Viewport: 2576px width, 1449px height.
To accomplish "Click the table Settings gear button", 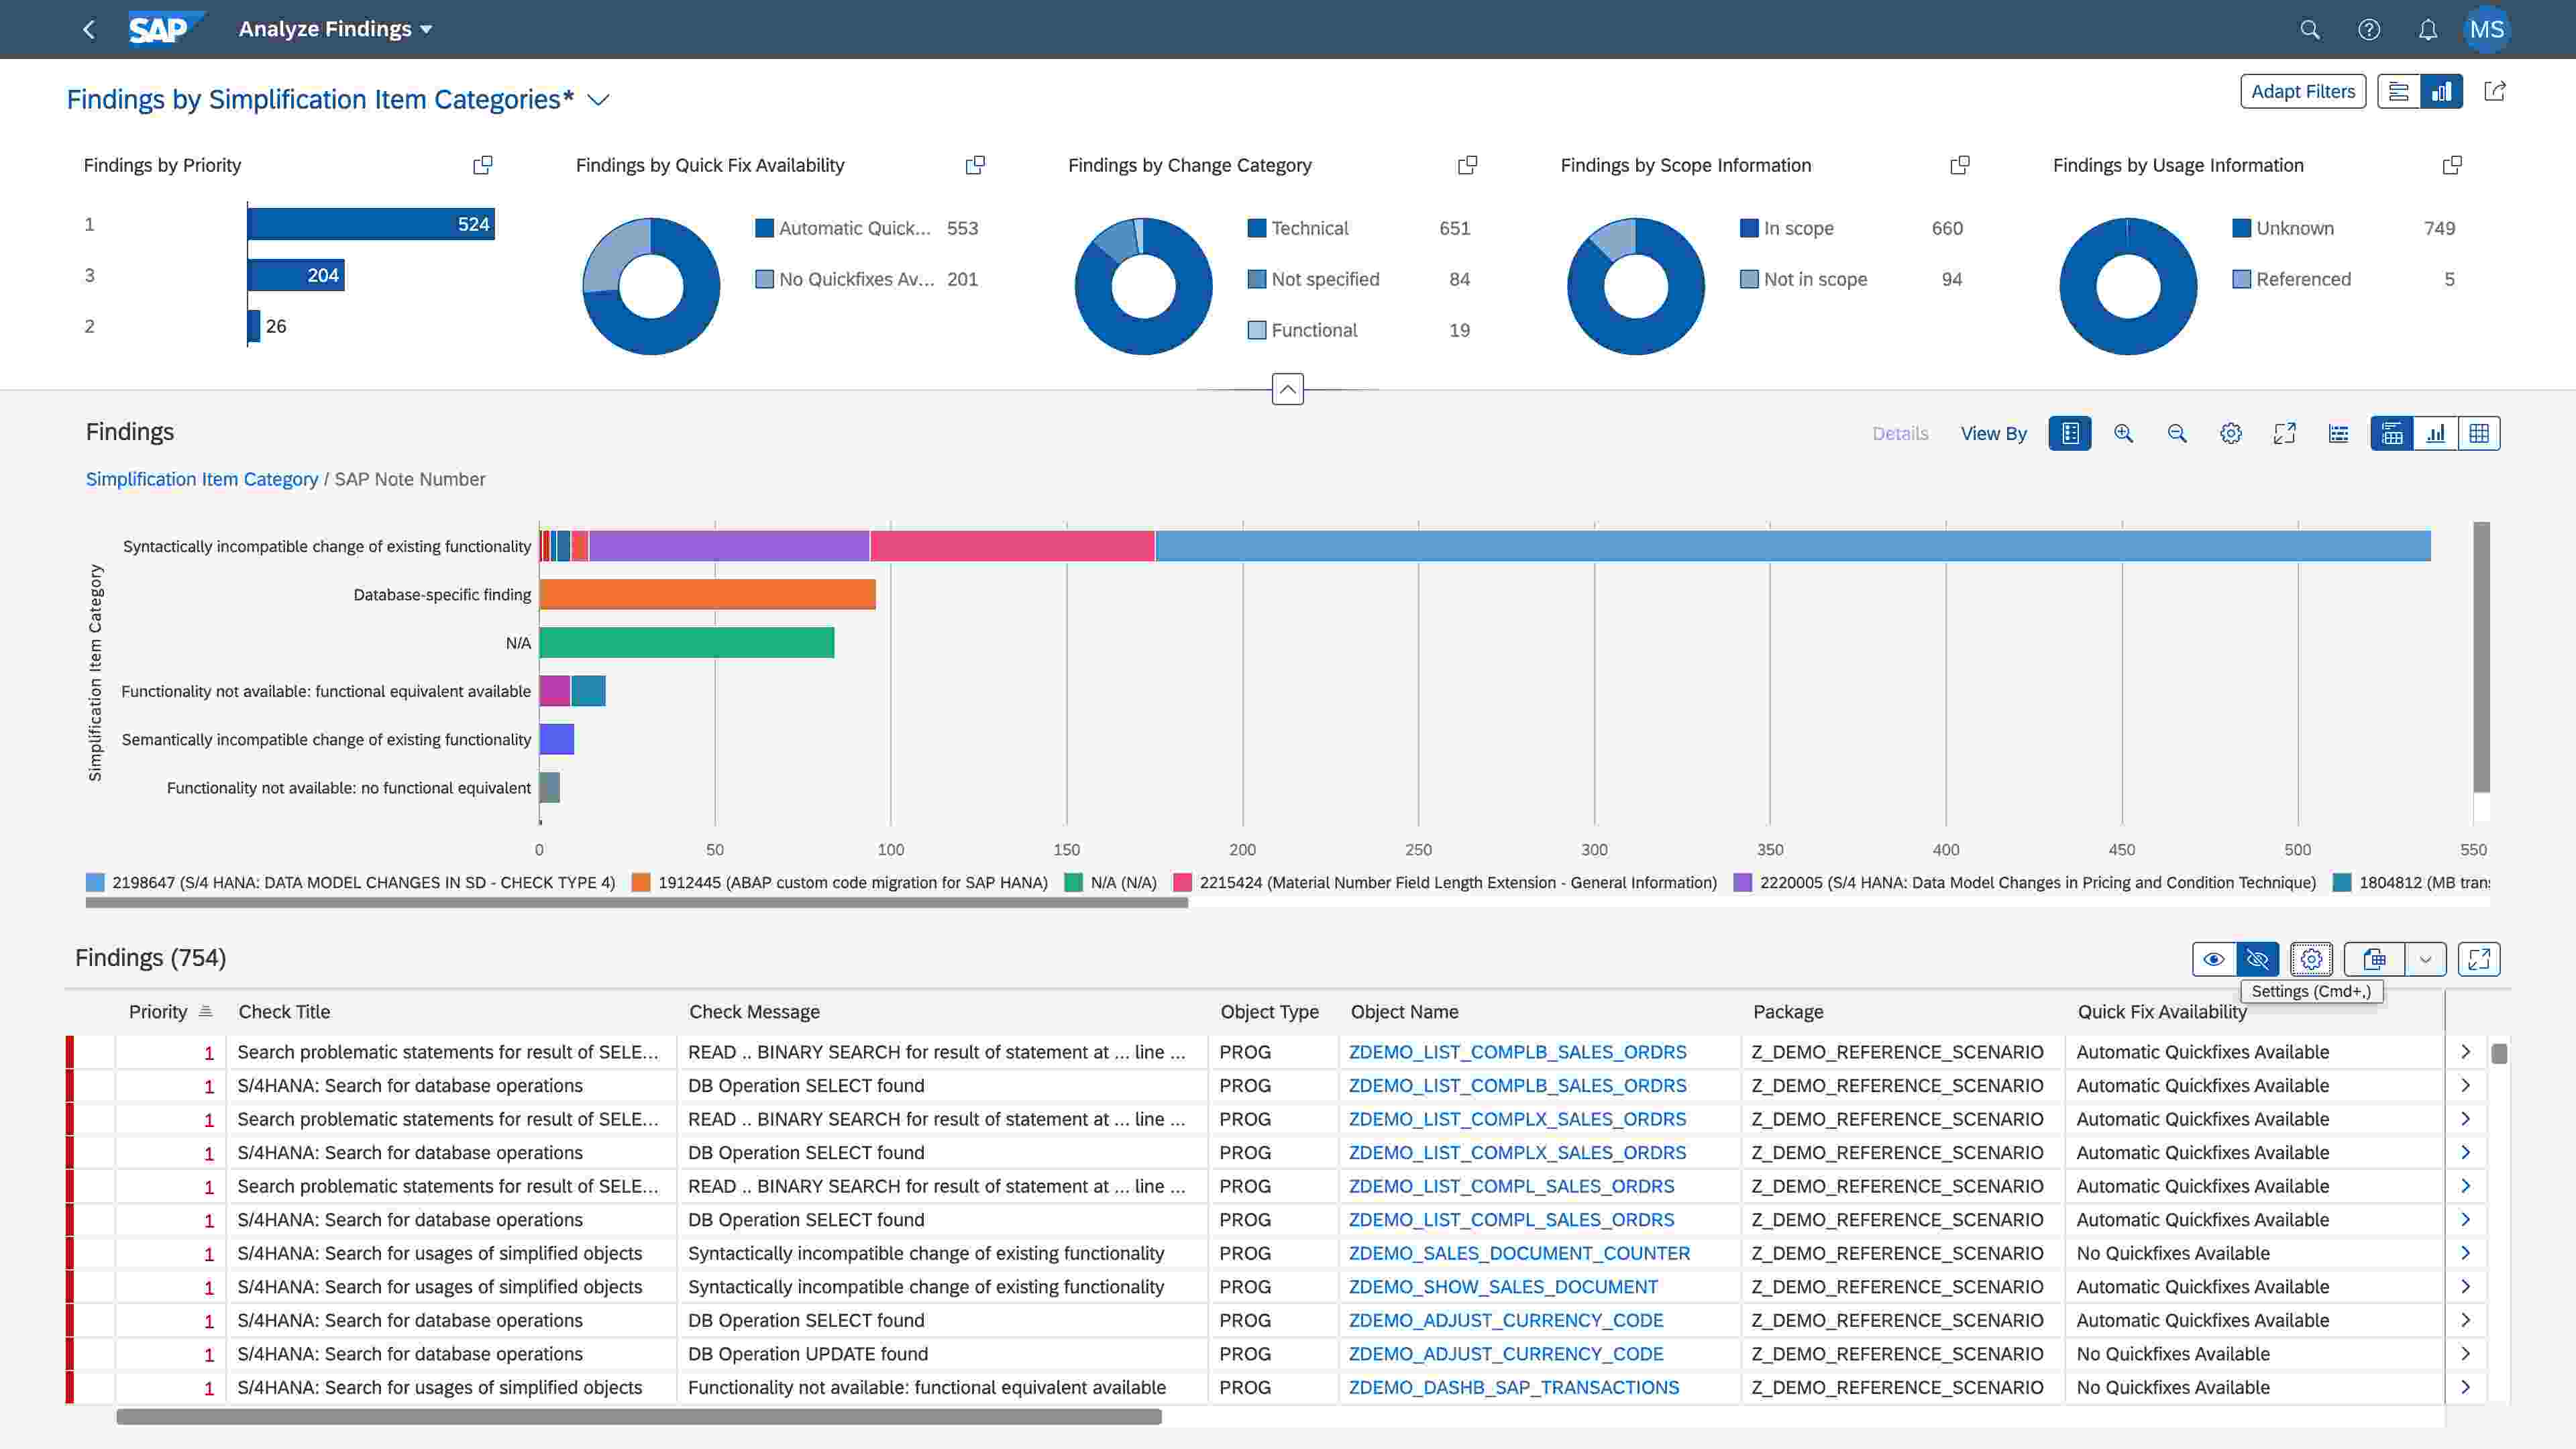I will (x=2311, y=959).
